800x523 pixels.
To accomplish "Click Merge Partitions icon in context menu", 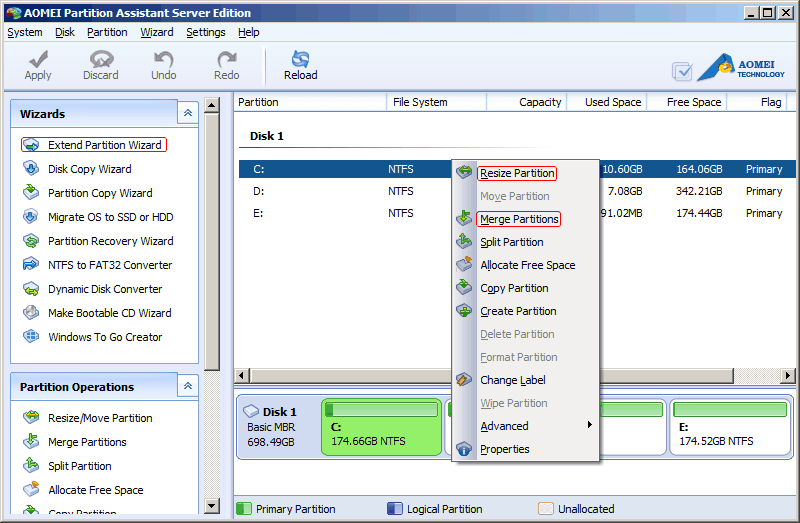I will click(464, 218).
